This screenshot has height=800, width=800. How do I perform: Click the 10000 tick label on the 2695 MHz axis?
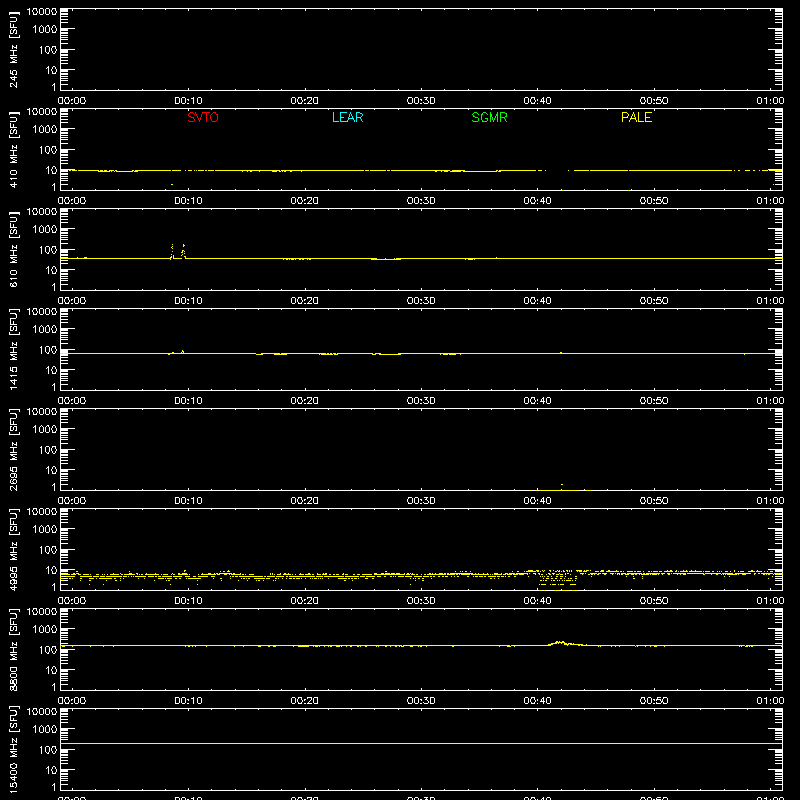pyautogui.click(x=42, y=412)
